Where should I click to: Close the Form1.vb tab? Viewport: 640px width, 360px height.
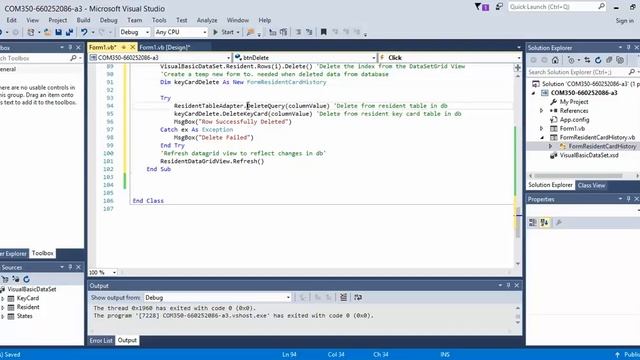[133, 47]
